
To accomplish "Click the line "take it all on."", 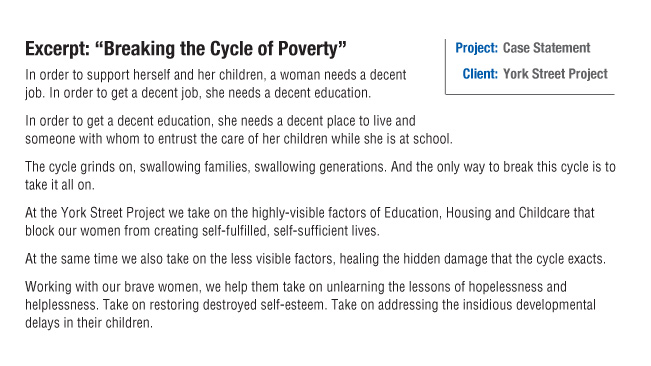I will tap(60, 185).
